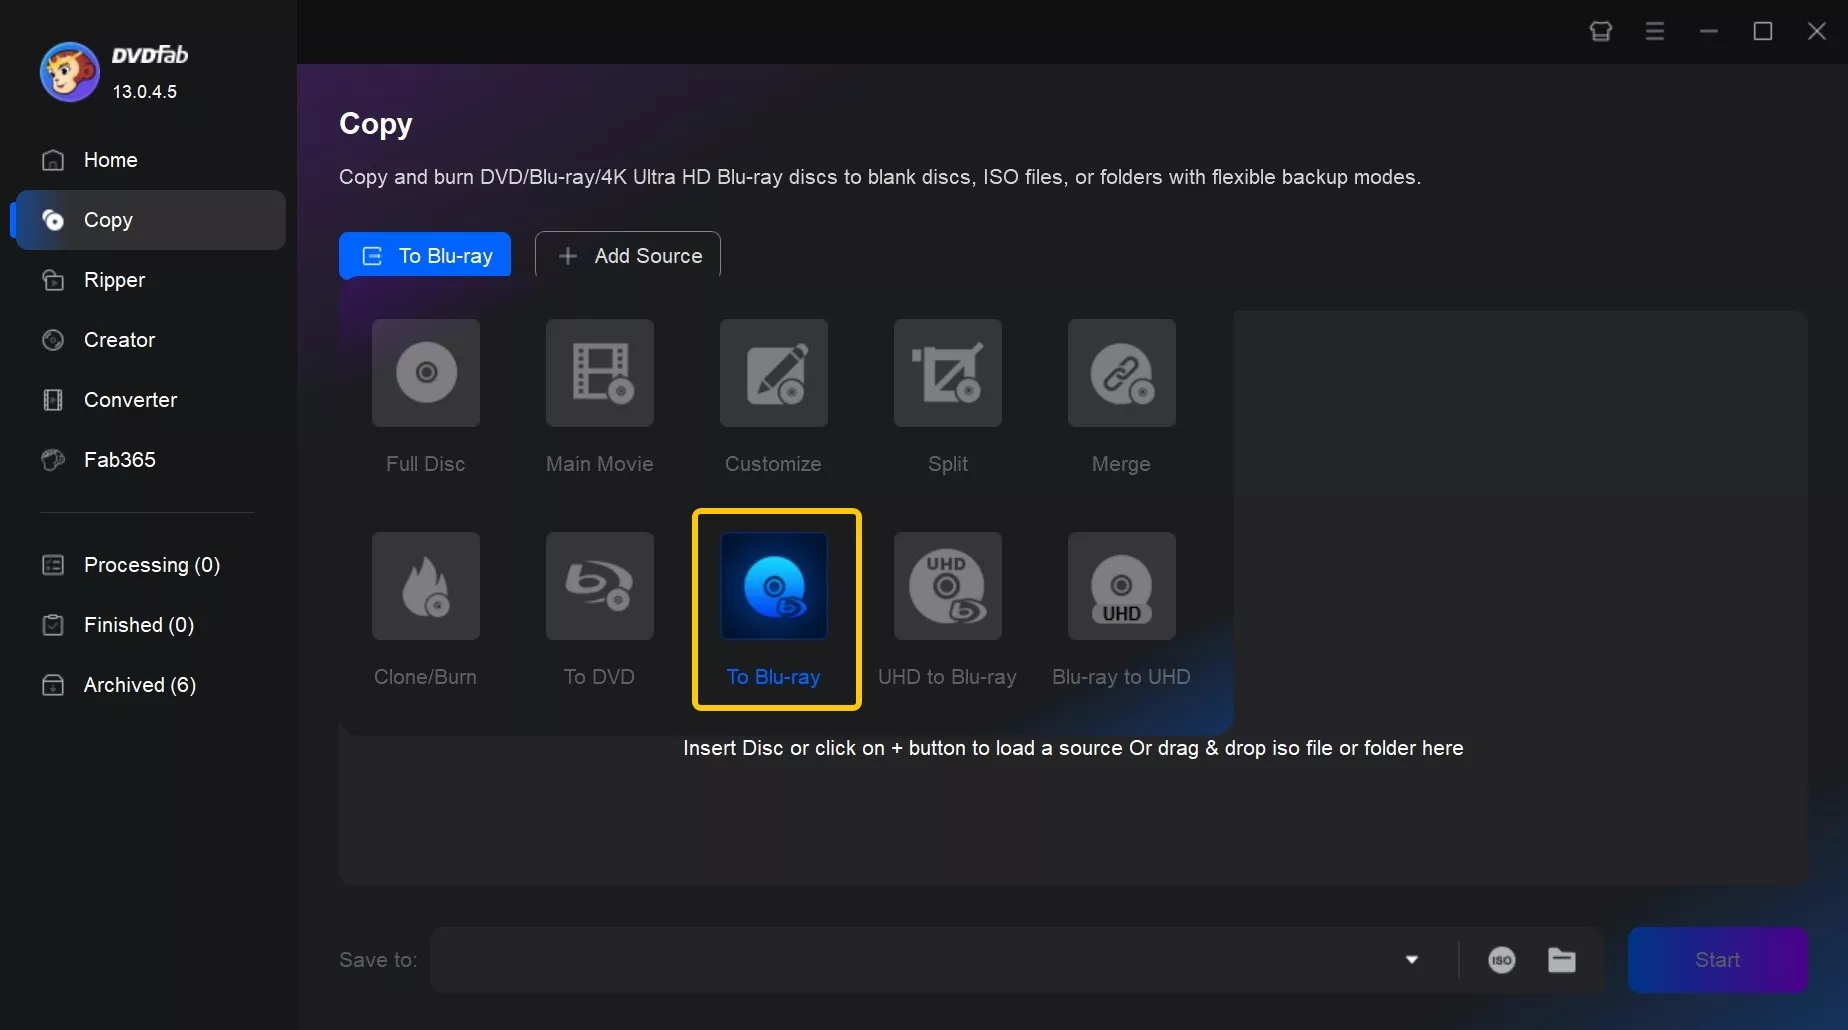Viewport: 1848px width, 1030px height.
Task: Expand the Save to destination dropdown
Action: click(1412, 959)
